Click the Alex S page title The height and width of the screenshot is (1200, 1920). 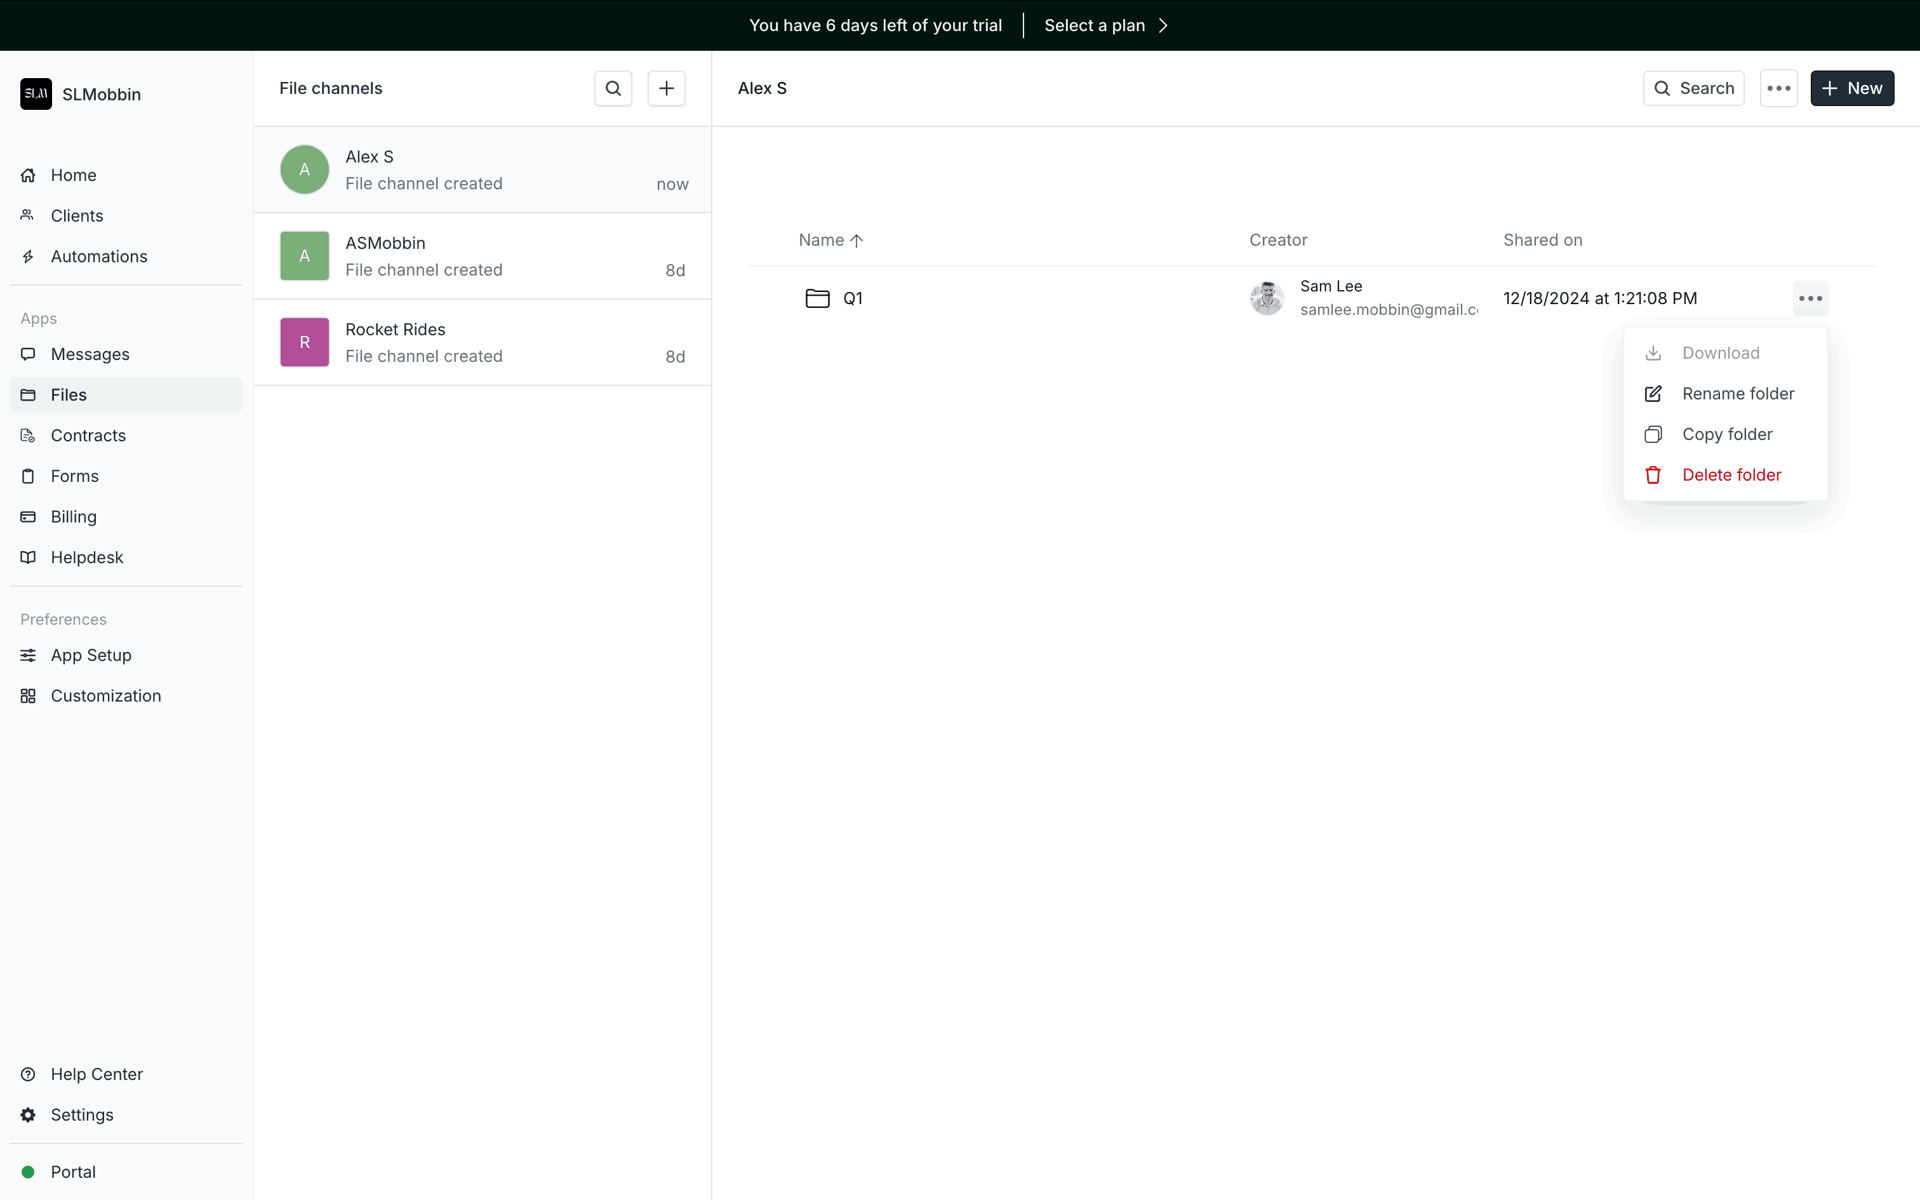762,88
